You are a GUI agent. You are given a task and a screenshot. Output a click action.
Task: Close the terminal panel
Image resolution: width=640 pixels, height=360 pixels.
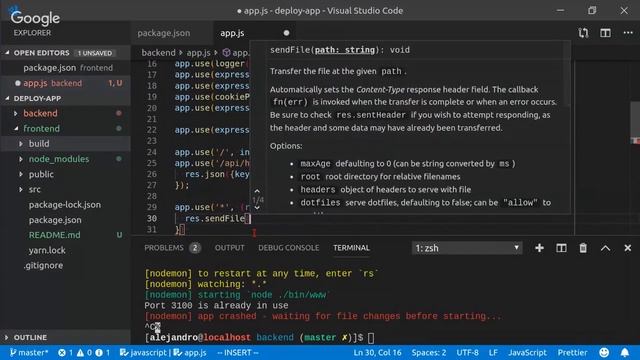(x=628, y=248)
